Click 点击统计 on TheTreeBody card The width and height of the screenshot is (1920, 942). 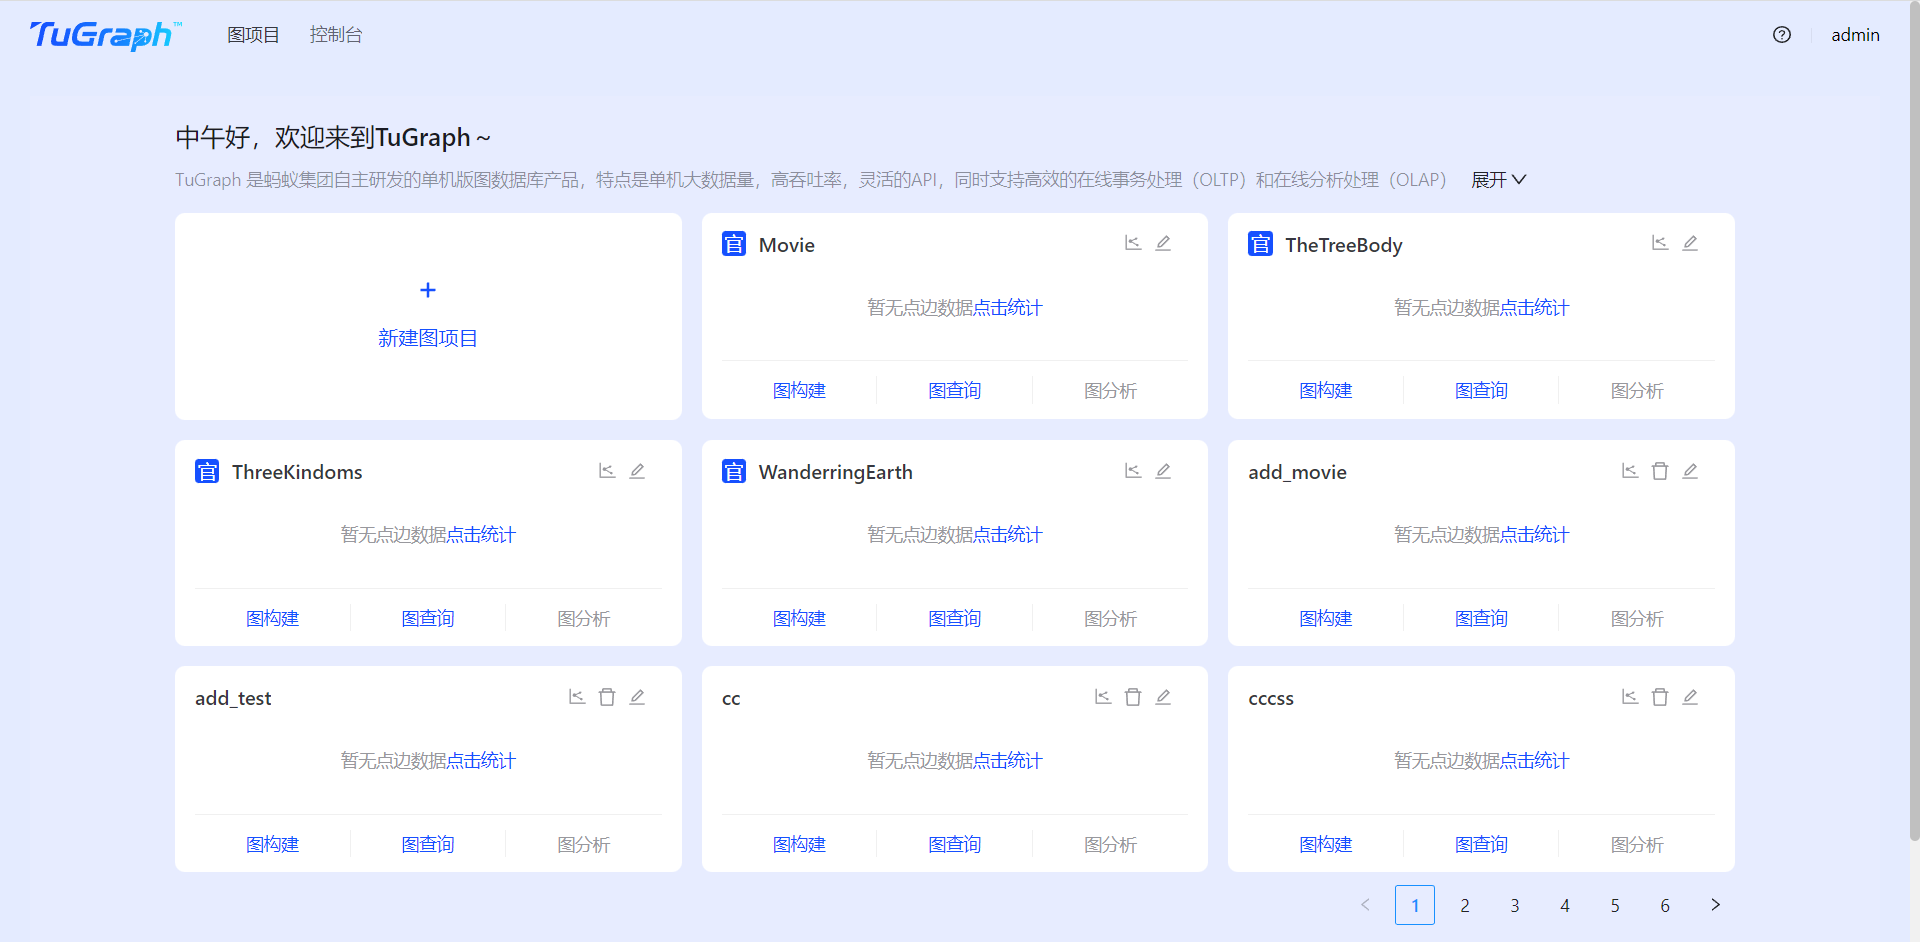[x=1535, y=308]
